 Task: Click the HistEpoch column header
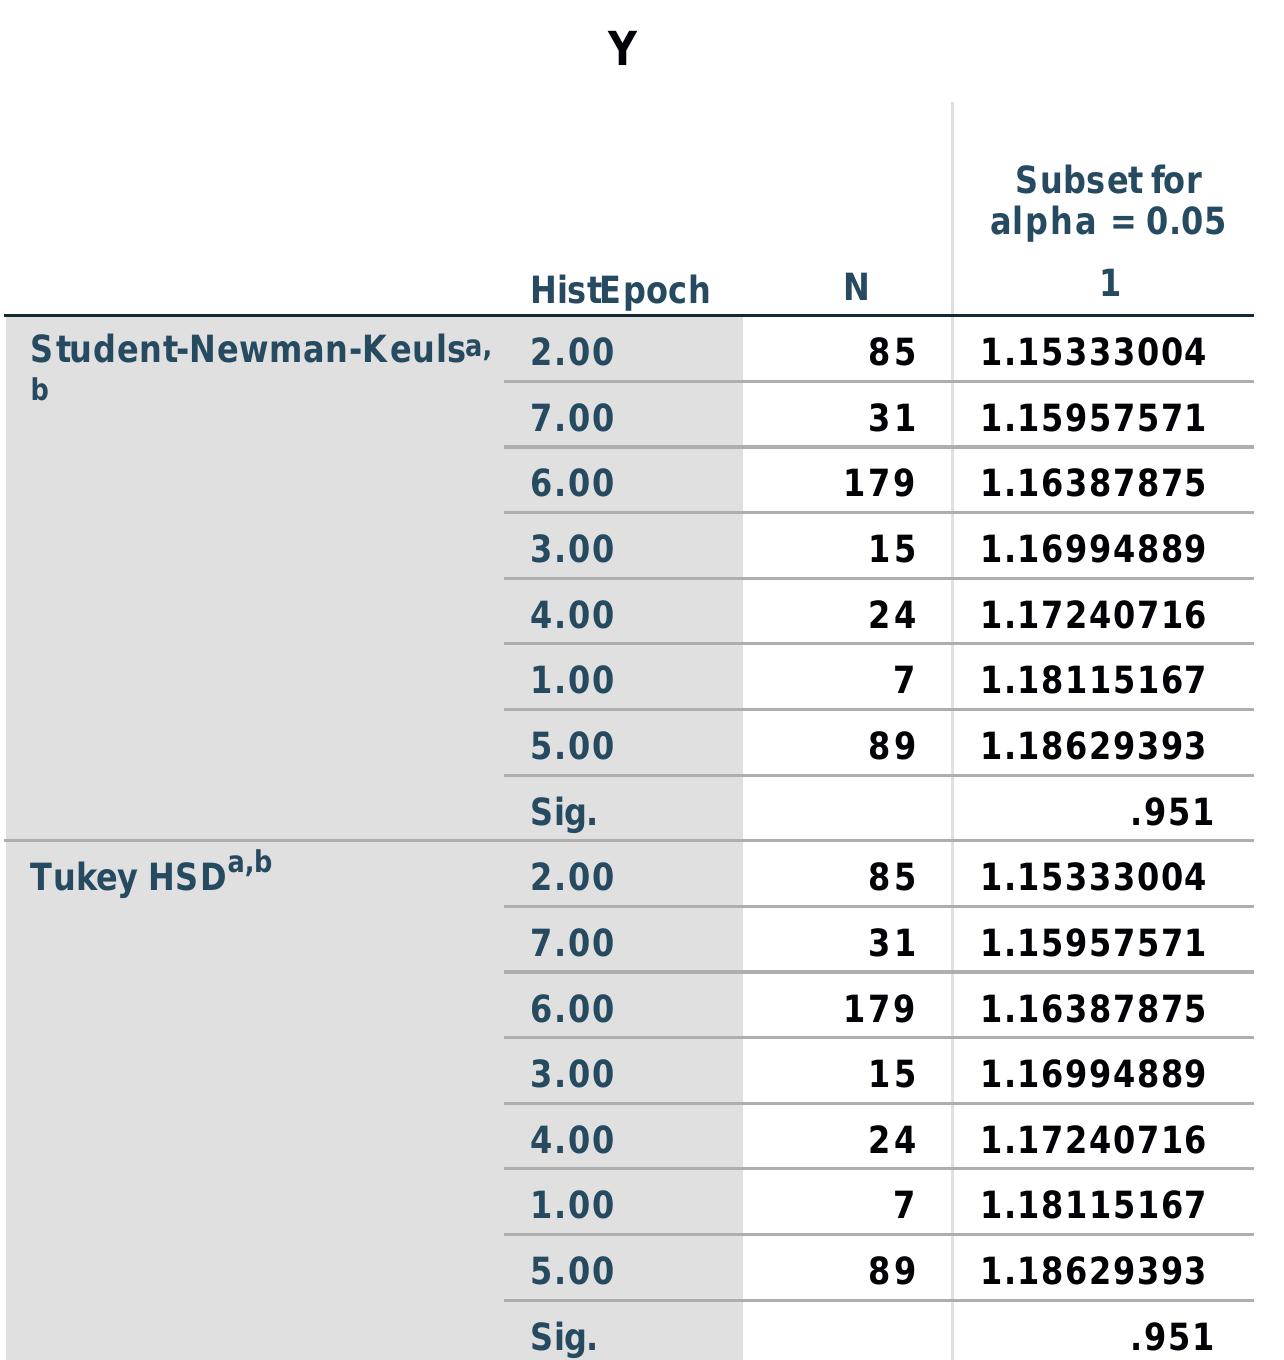tap(619, 290)
